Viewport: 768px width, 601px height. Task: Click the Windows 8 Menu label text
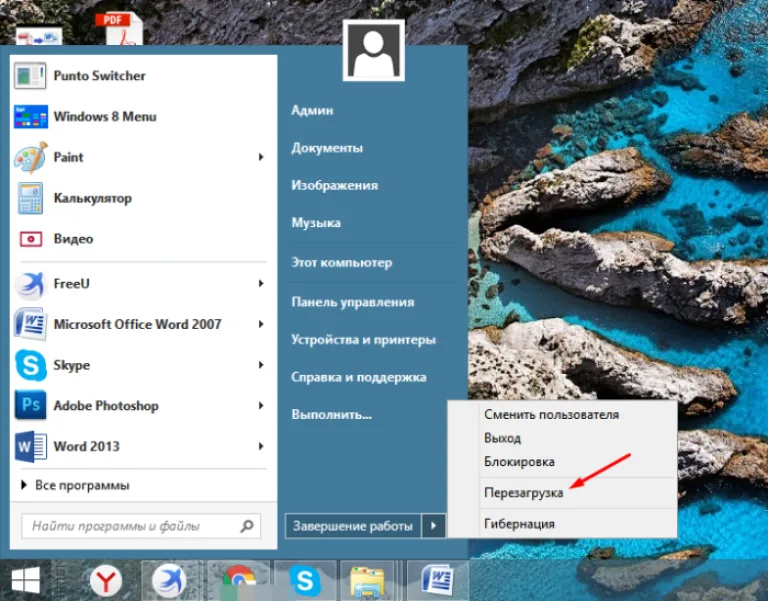(105, 117)
